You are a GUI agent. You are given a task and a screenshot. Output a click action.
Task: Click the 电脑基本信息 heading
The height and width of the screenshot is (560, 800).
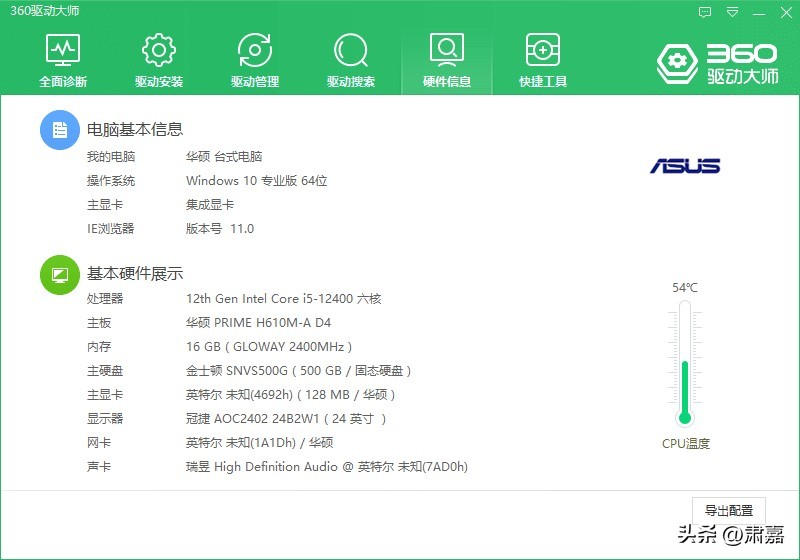click(x=135, y=130)
